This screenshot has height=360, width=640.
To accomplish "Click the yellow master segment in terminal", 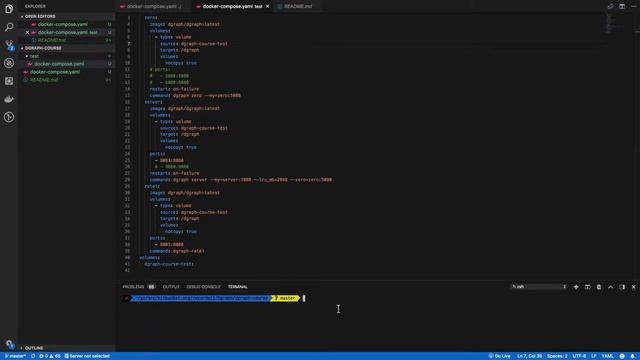I will click(x=285, y=298).
